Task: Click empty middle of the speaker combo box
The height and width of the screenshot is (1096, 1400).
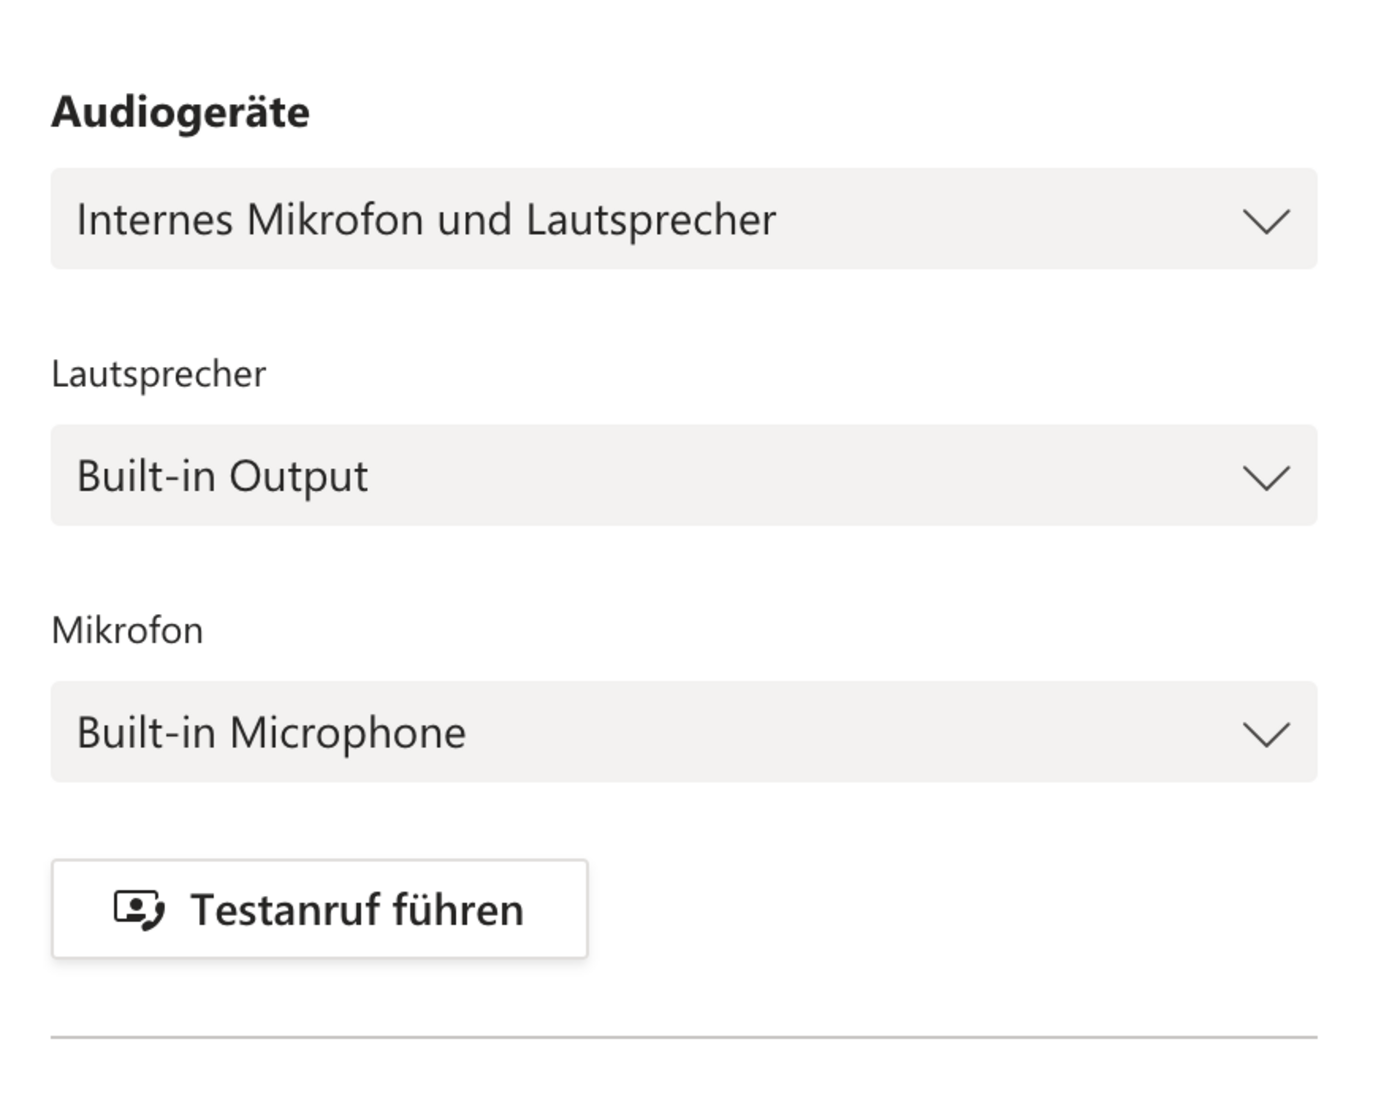Action: (800, 476)
